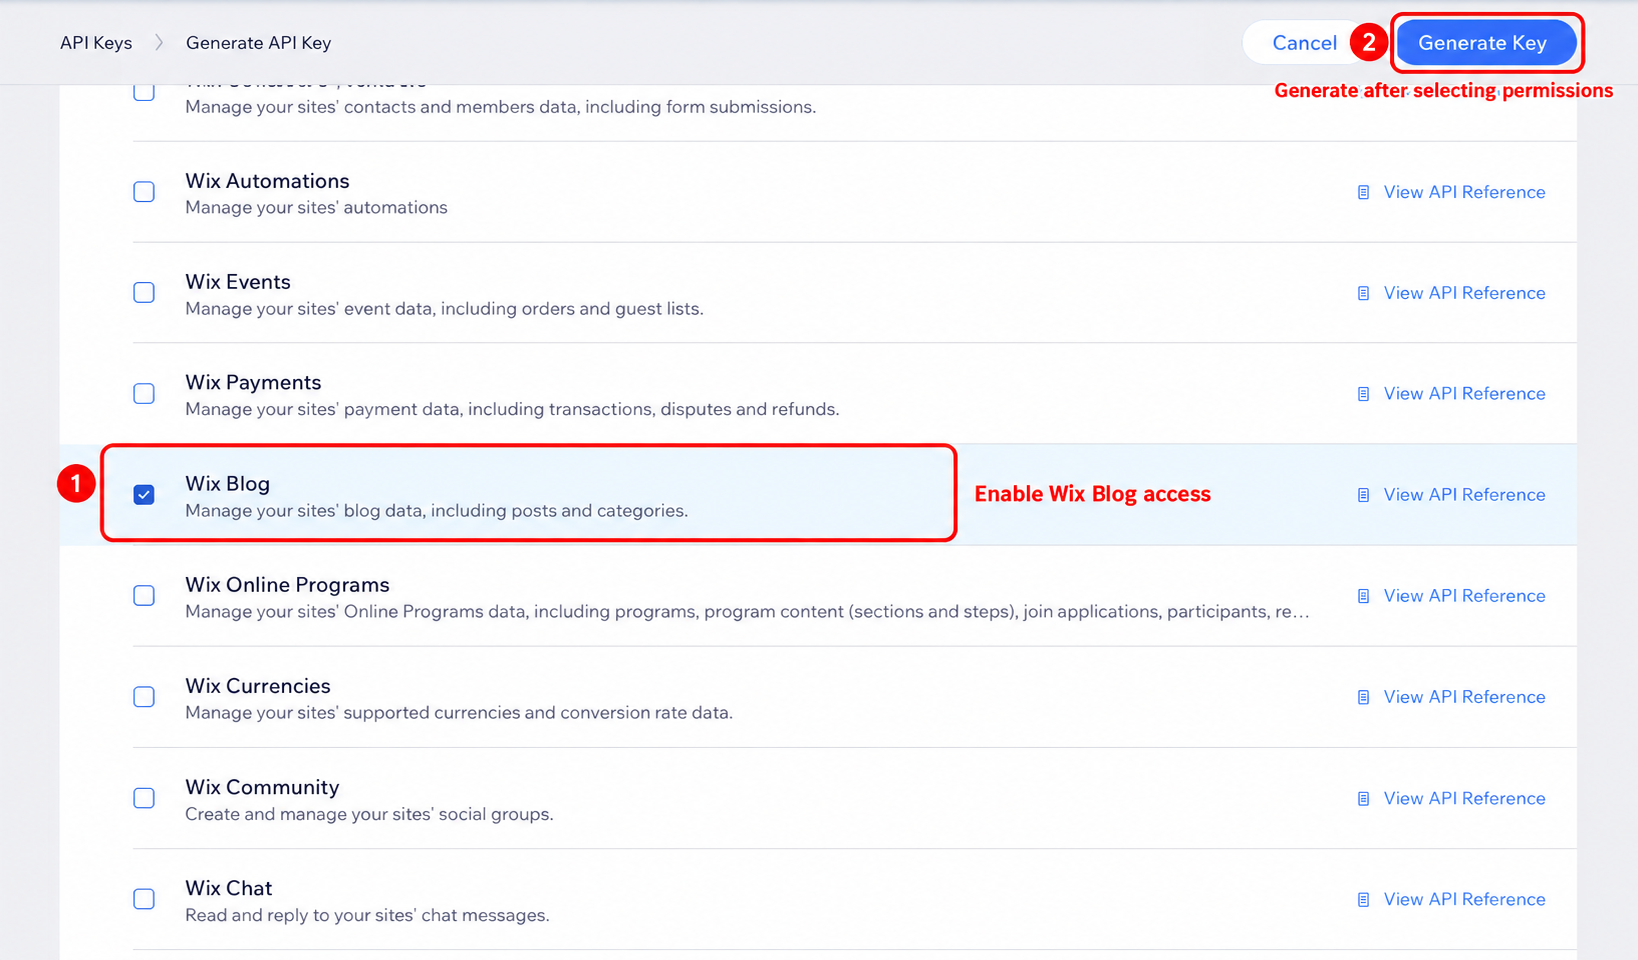This screenshot has height=960, width=1638.
Task: Open View API Reference for Wix Community
Action: click(x=1464, y=798)
